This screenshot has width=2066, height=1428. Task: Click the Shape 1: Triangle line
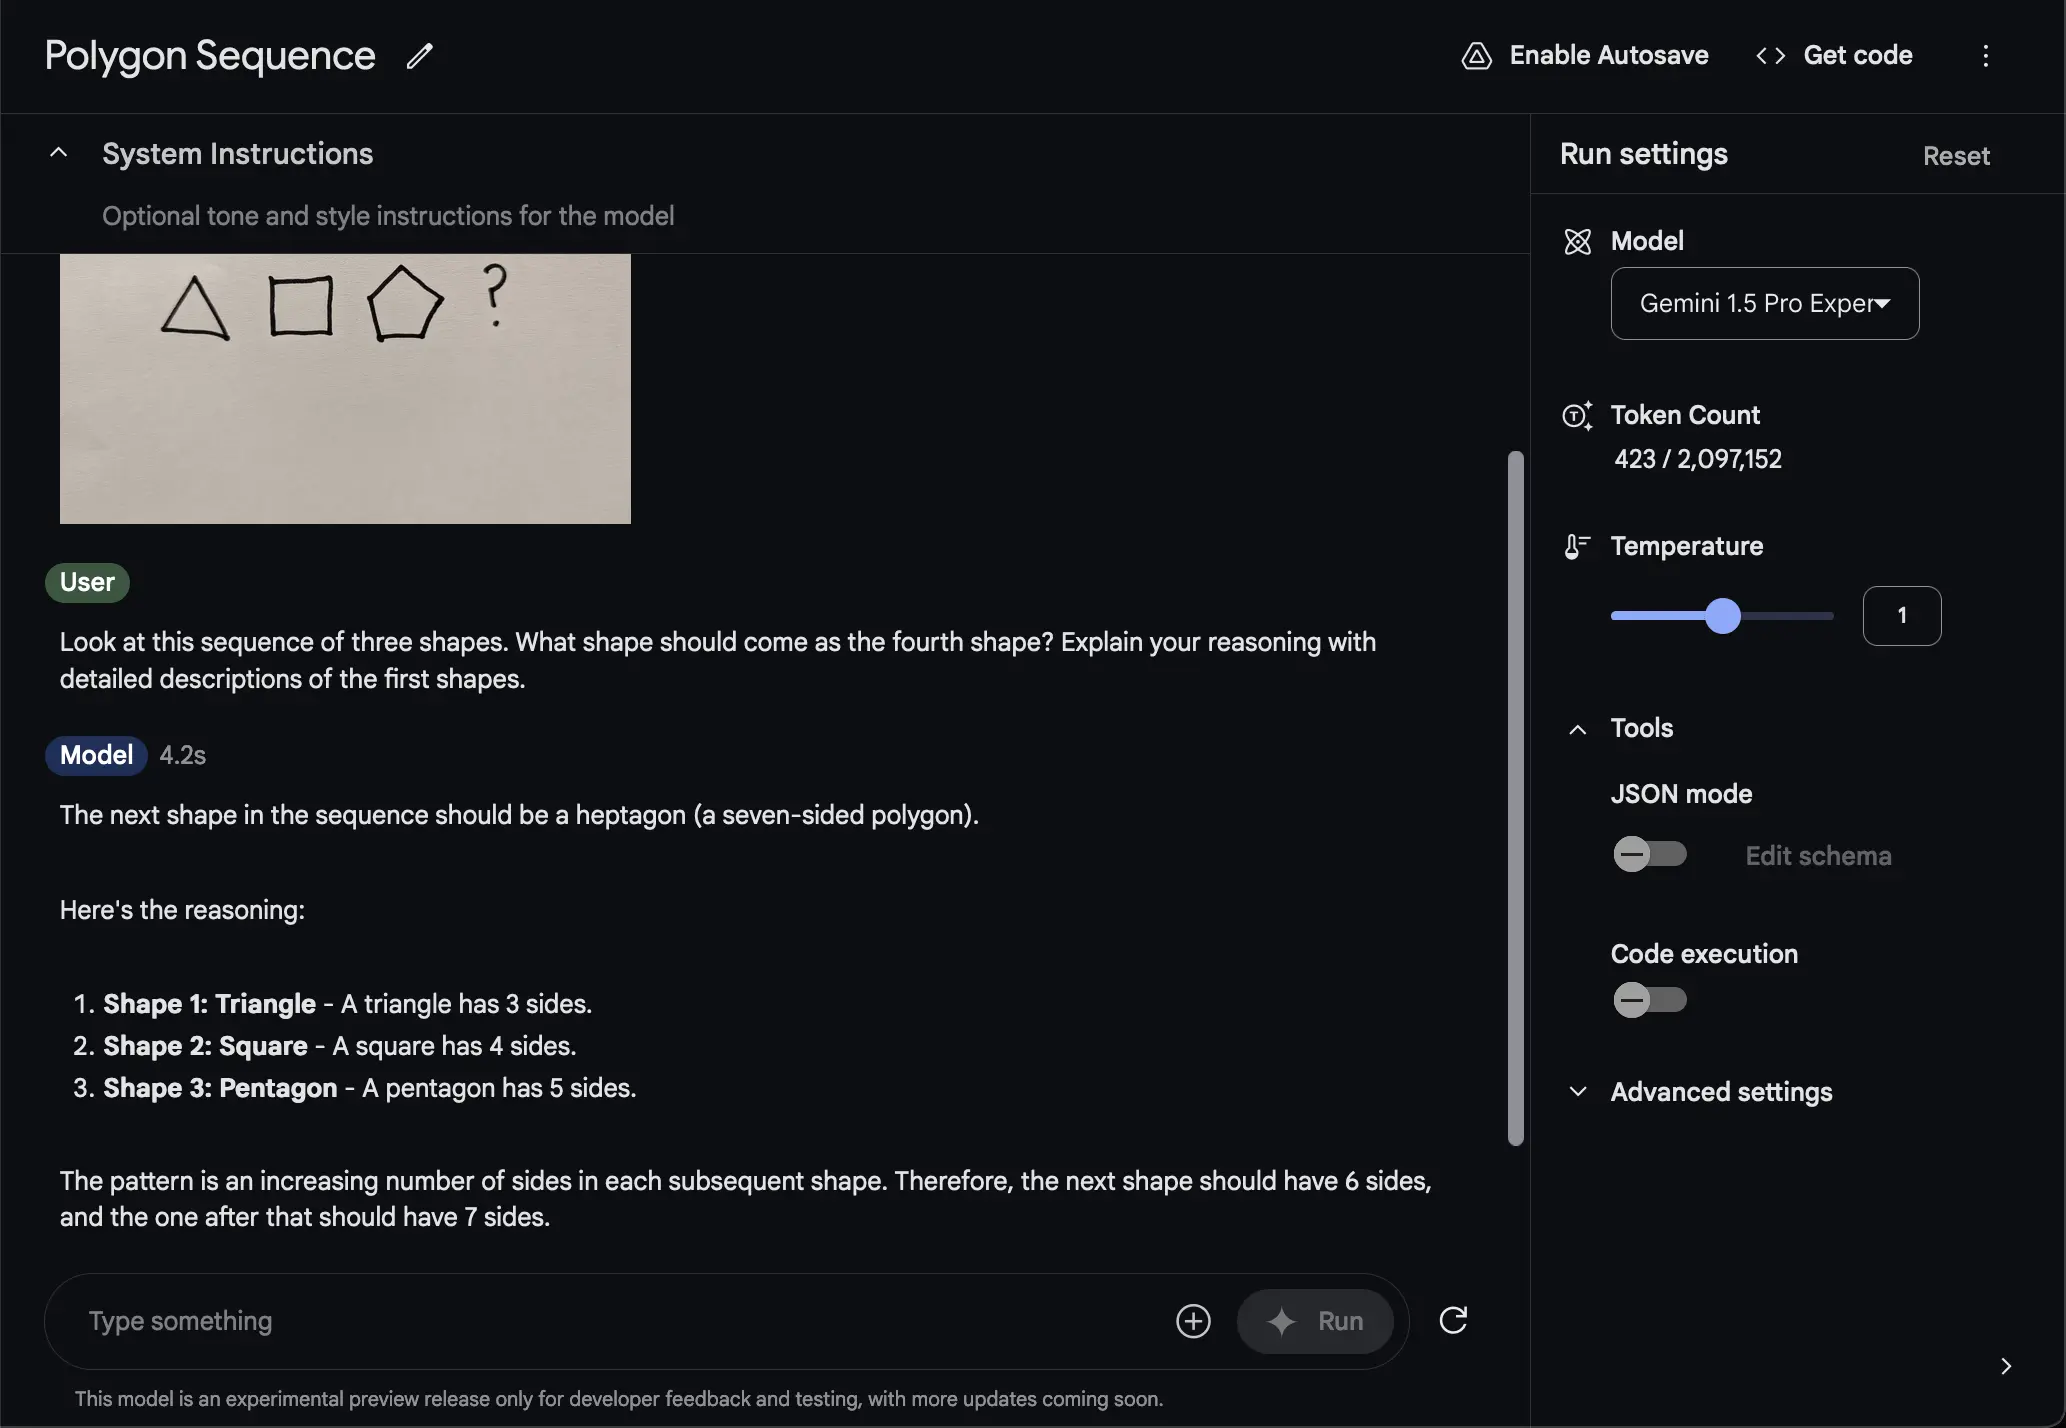(348, 1004)
